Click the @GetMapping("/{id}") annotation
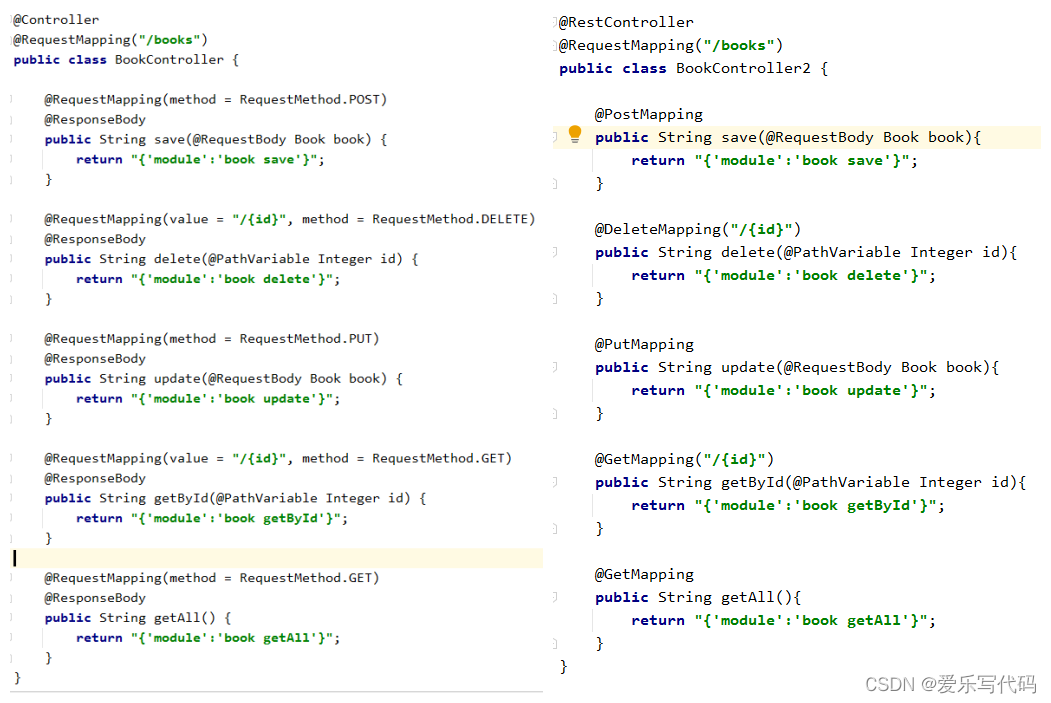 (x=684, y=459)
